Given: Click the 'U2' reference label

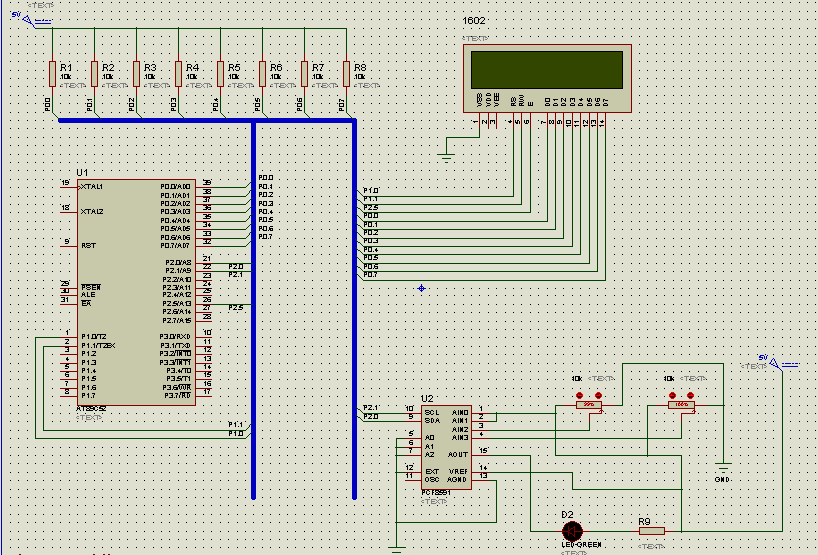Looking at the screenshot, I should click(427, 399).
